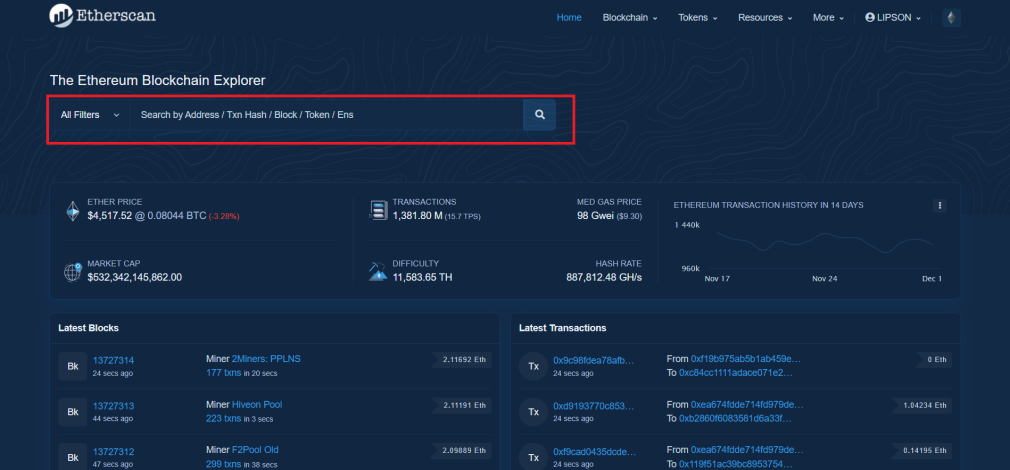Click the Market Cap globe icon

click(73, 272)
